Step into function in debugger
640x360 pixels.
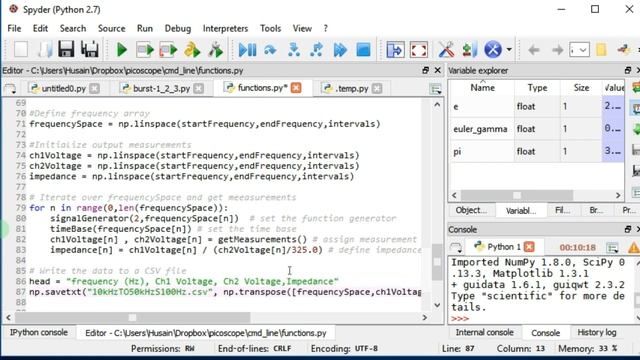point(293,50)
